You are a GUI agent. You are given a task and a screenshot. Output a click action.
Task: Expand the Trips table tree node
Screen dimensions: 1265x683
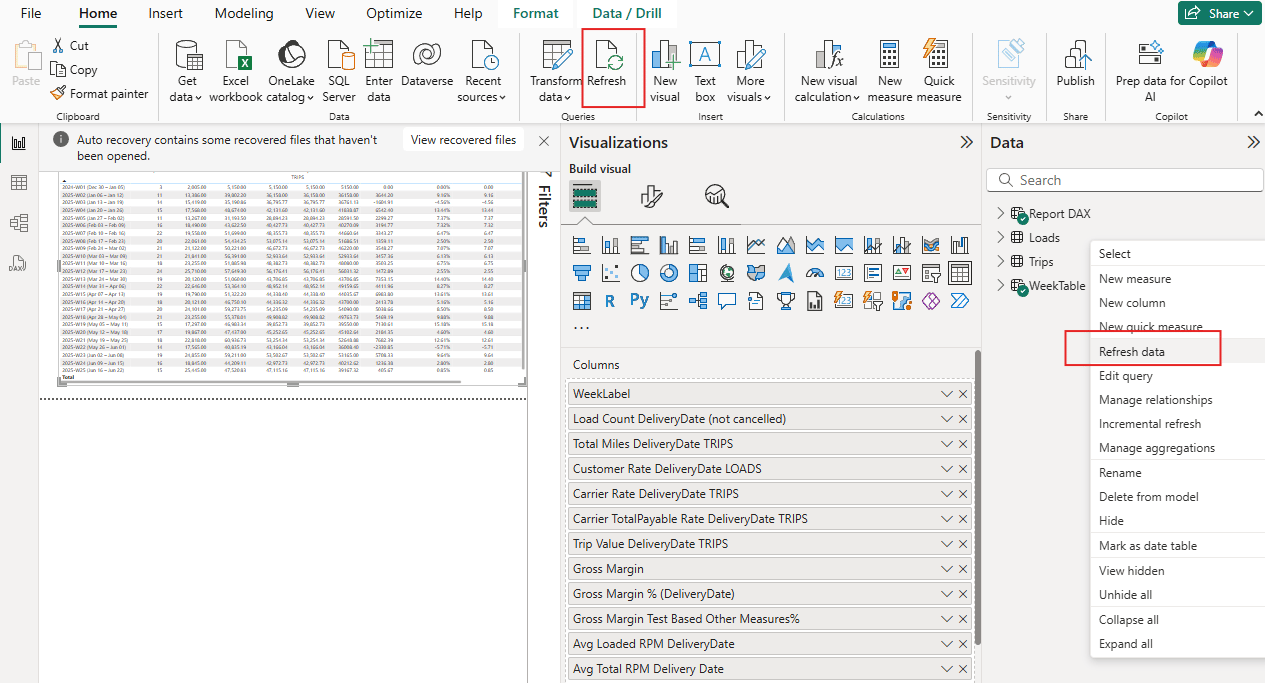click(1000, 262)
